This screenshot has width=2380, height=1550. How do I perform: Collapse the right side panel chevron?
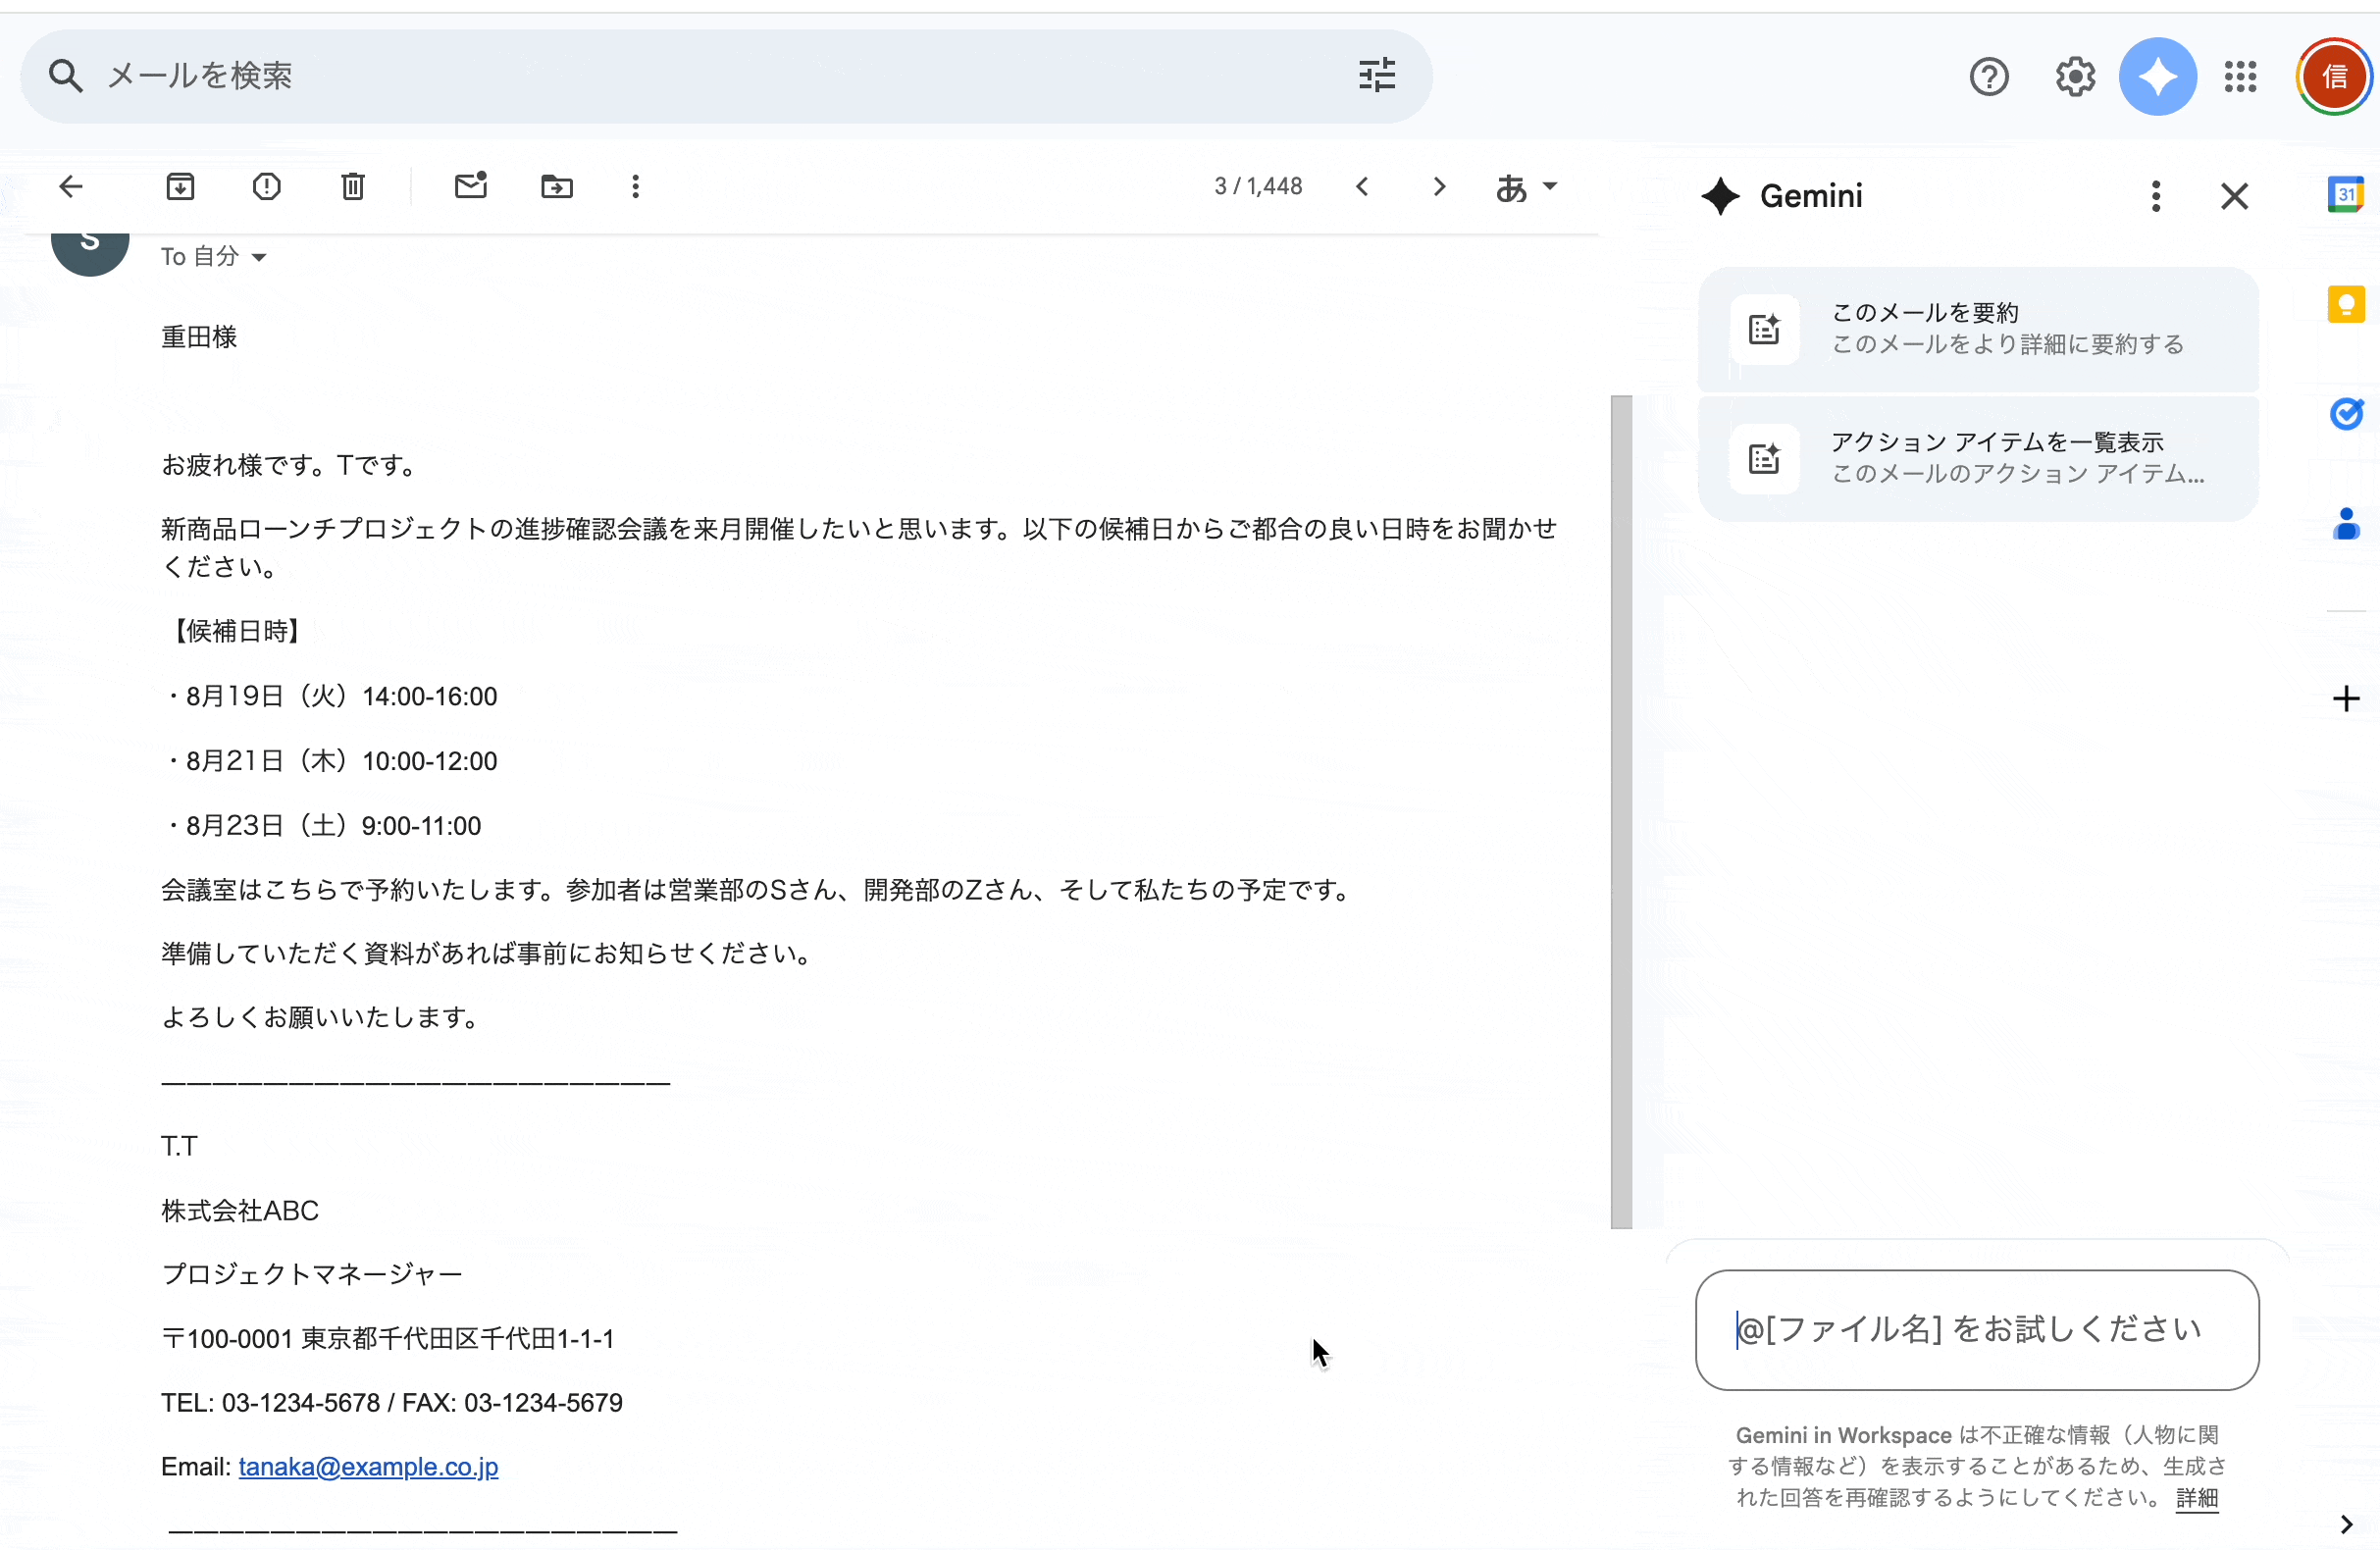[2349, 1527]
